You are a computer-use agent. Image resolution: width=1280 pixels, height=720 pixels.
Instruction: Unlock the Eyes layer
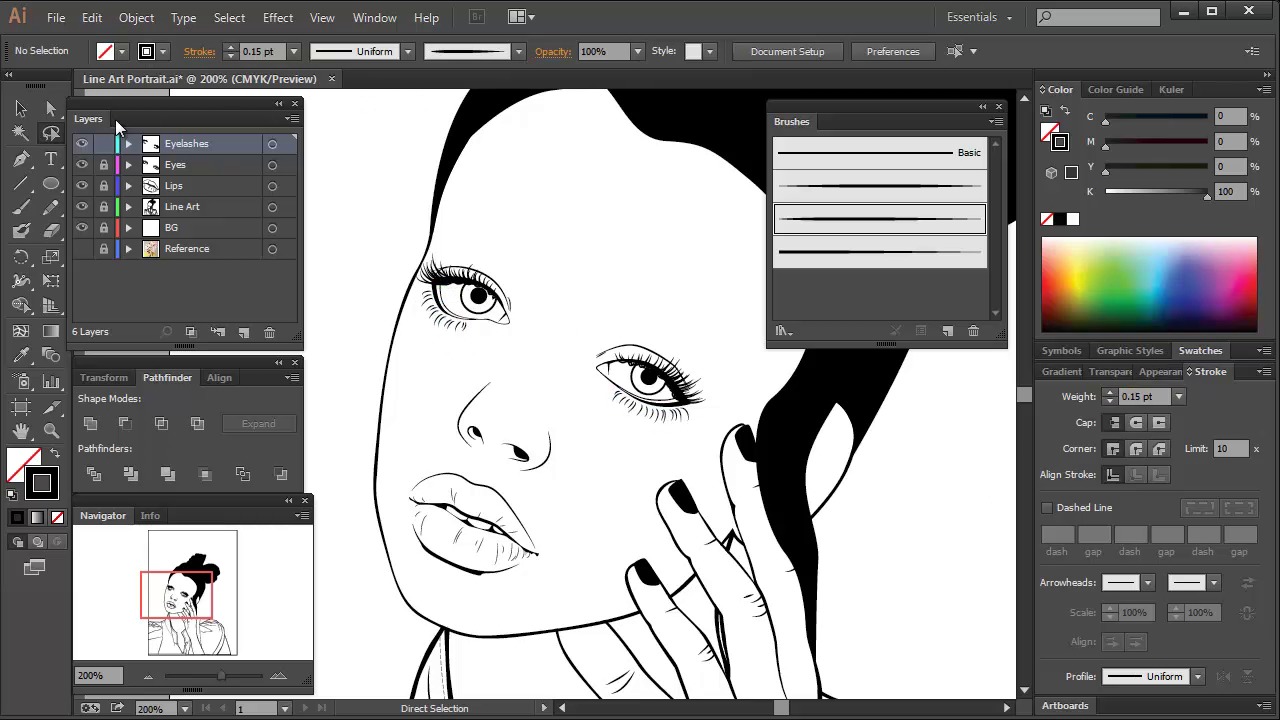[x=104, y=165]
